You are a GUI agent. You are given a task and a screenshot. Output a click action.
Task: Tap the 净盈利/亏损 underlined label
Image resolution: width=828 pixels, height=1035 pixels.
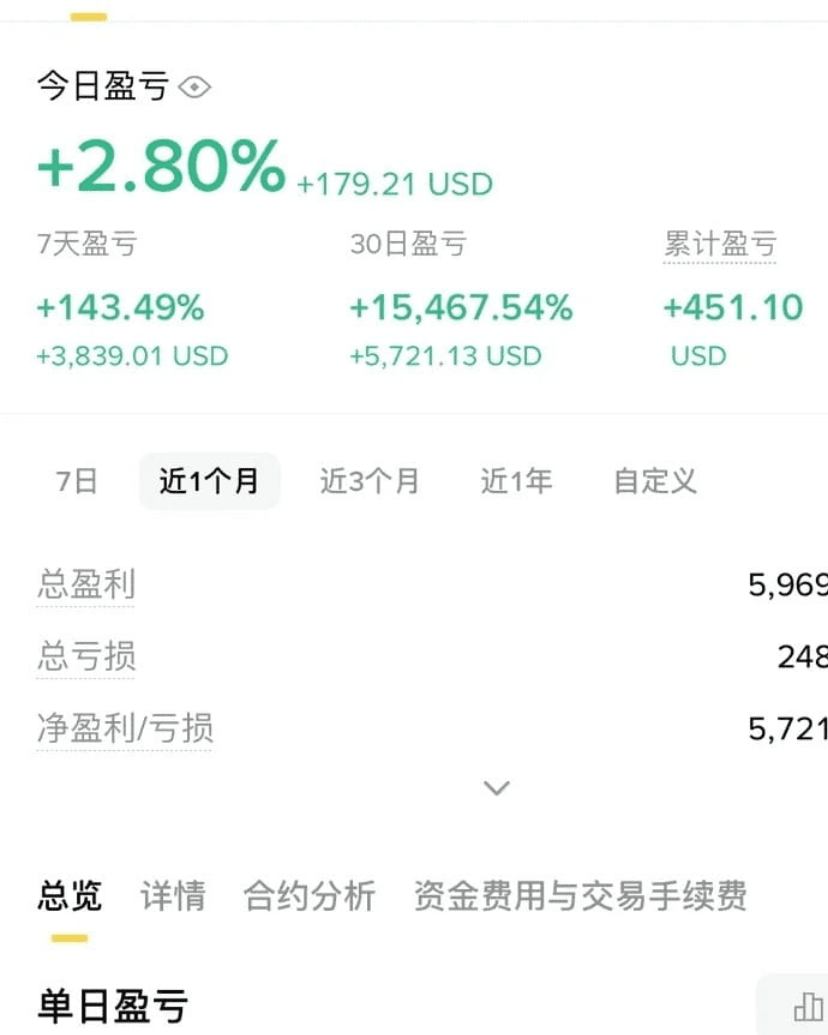[125, 728]
